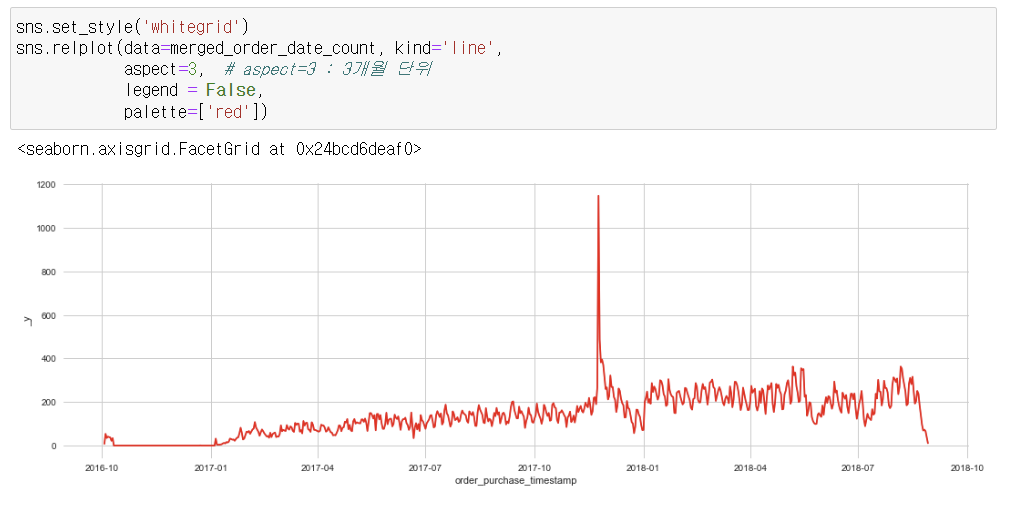Click the 2017-04 x-axis tick label
Screen dimensions: 1012x511
[x=318, y=468]
